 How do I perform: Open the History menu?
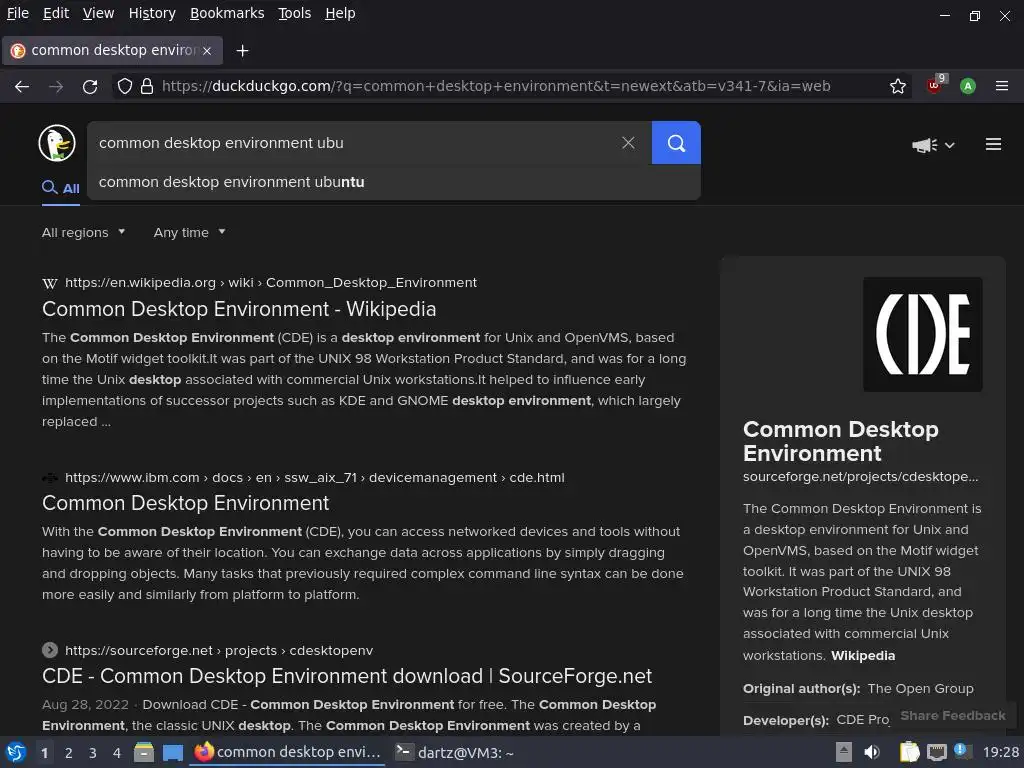pyautogui.click(x=152, y=13)
